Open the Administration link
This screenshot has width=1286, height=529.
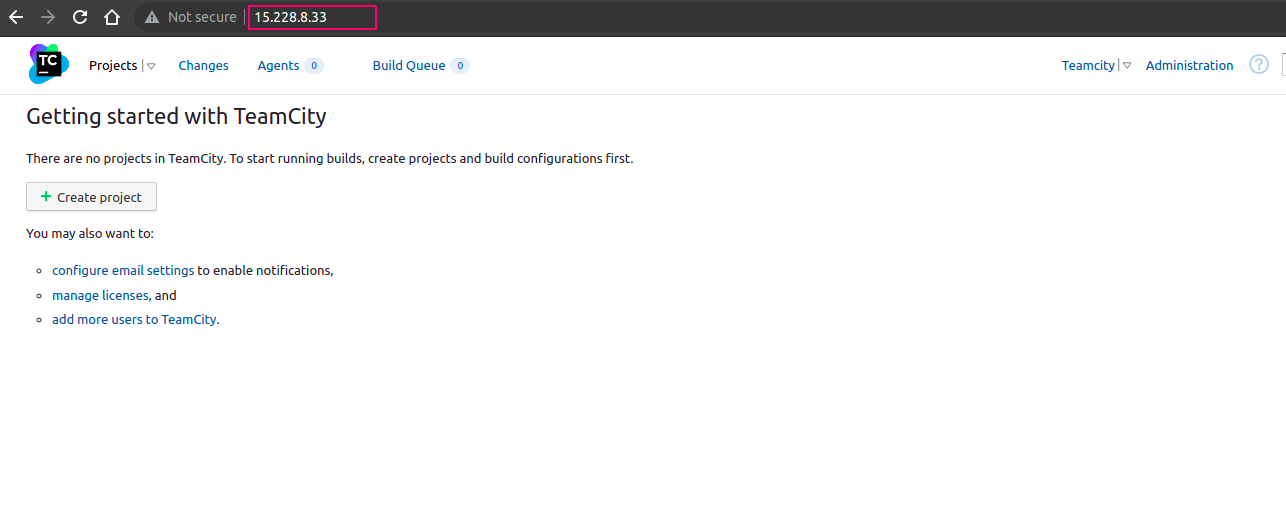(x=1189, y=66)
